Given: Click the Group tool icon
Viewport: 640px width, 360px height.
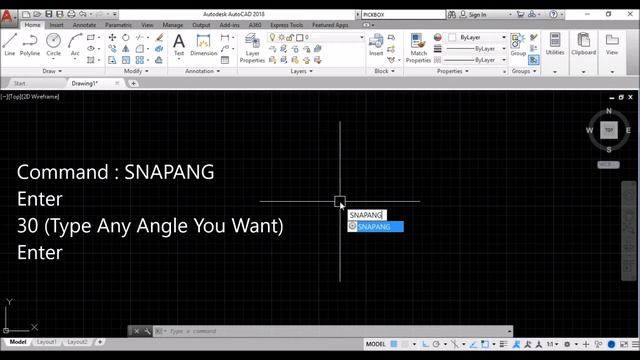Looking at the screenshot, I should coord(518,45).
